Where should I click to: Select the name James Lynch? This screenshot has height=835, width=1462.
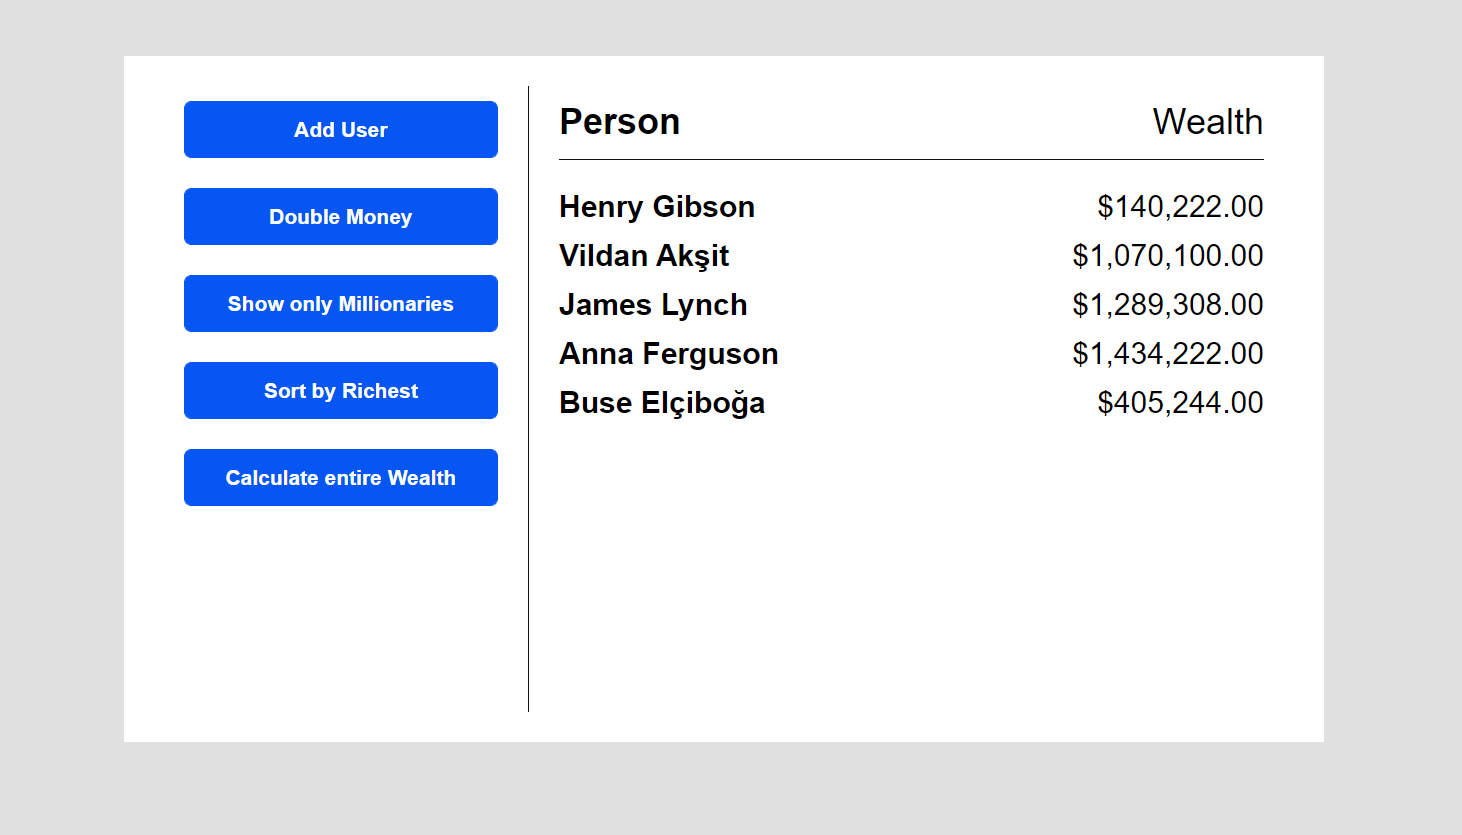click(x=652, y=305)
